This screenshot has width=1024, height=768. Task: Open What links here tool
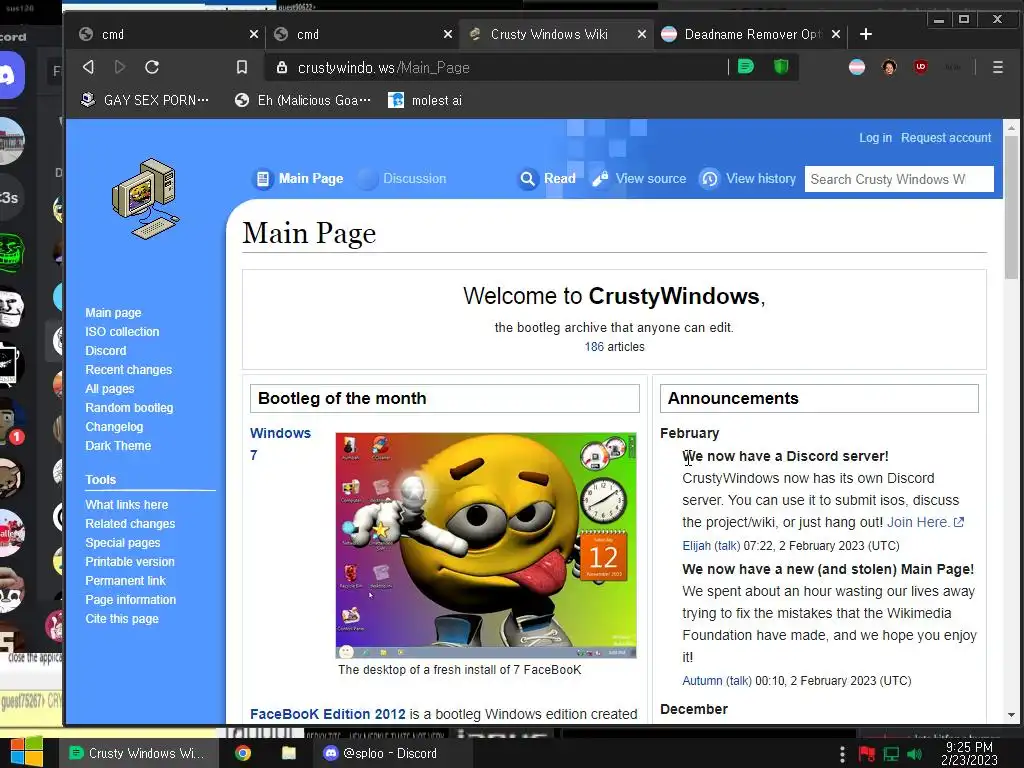pyautogui.click(x=127, y=505)
